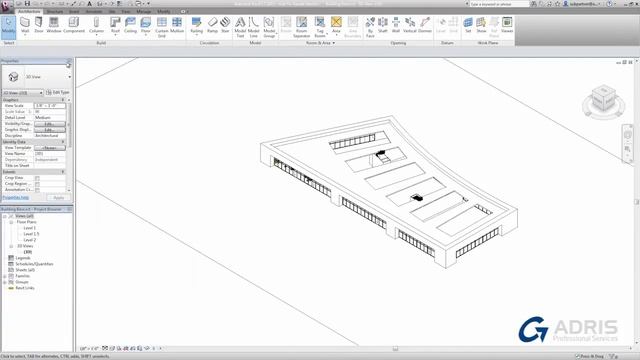Switch to the Architecture ribbon tab
Screen dimensions: 640x360
click(29, 11)
